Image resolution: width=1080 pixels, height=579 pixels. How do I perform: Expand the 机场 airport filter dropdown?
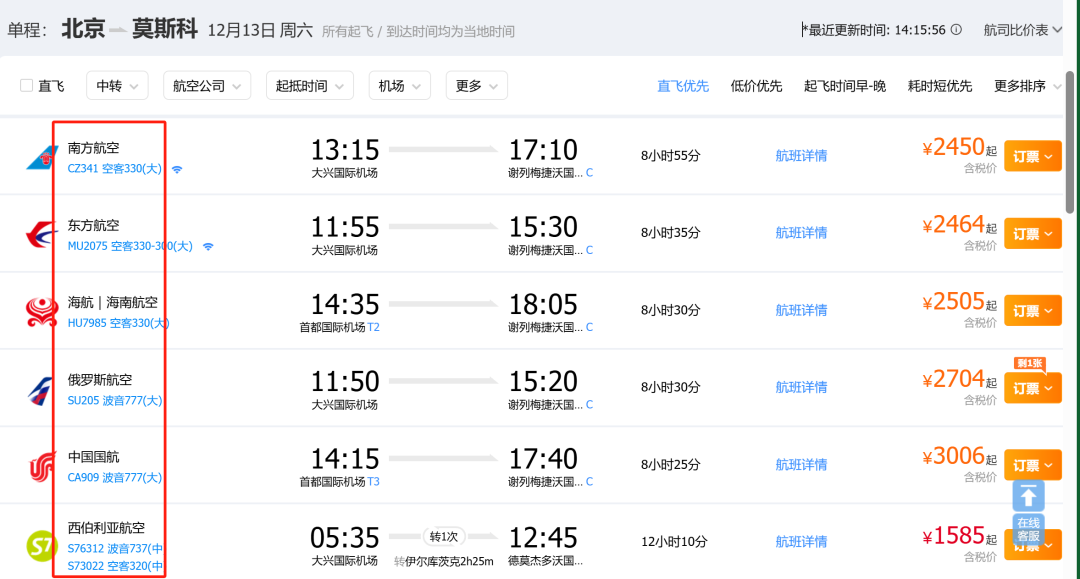coord(399,85)
